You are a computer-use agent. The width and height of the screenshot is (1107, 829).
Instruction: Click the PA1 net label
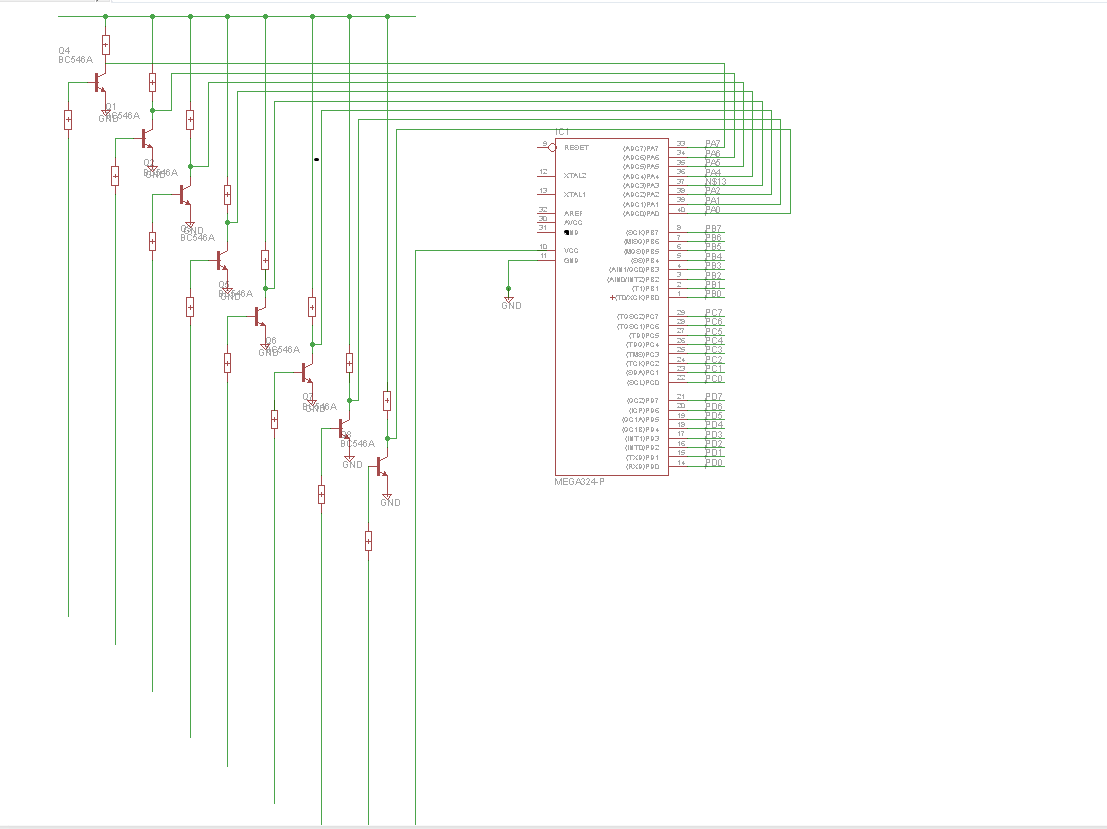tap(713, 201)
